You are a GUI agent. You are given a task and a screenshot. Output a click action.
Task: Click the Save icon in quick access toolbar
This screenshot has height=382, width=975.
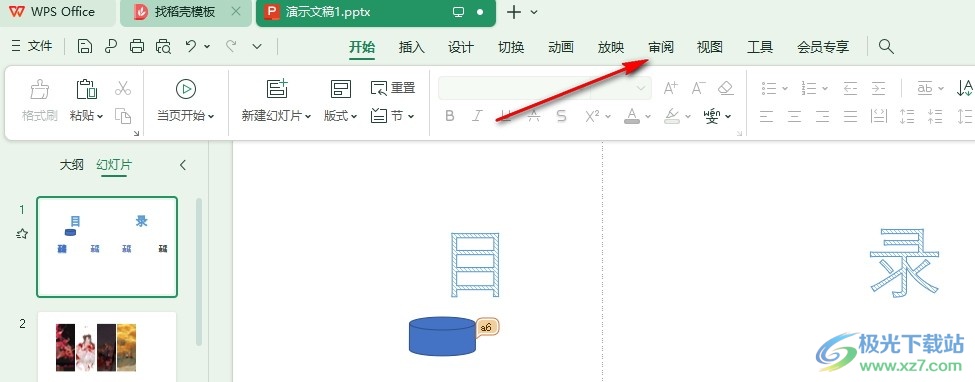85,46
